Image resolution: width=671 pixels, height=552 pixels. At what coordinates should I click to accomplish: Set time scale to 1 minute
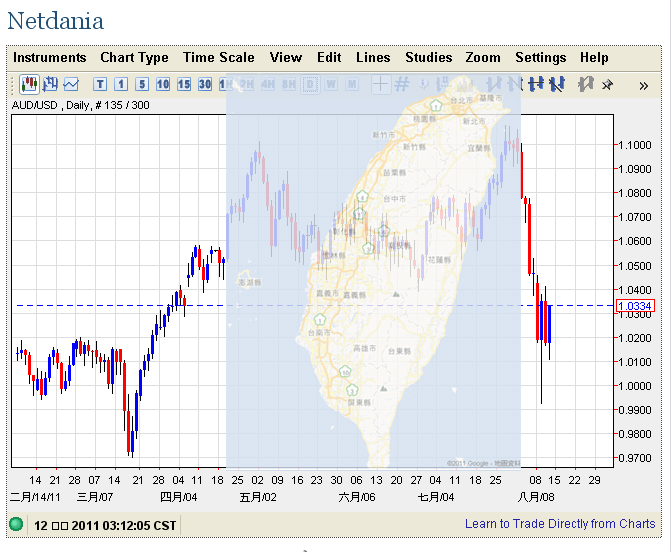(121, 84)
